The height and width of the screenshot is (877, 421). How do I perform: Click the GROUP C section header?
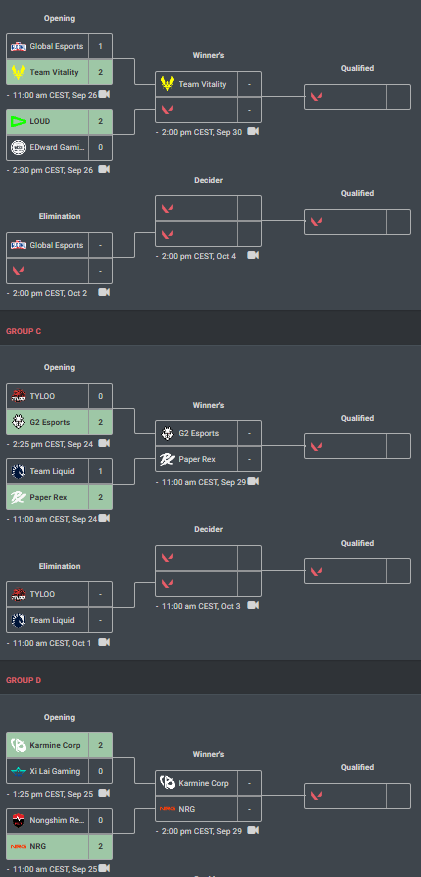pyautogui.click(x=23, y=331)
